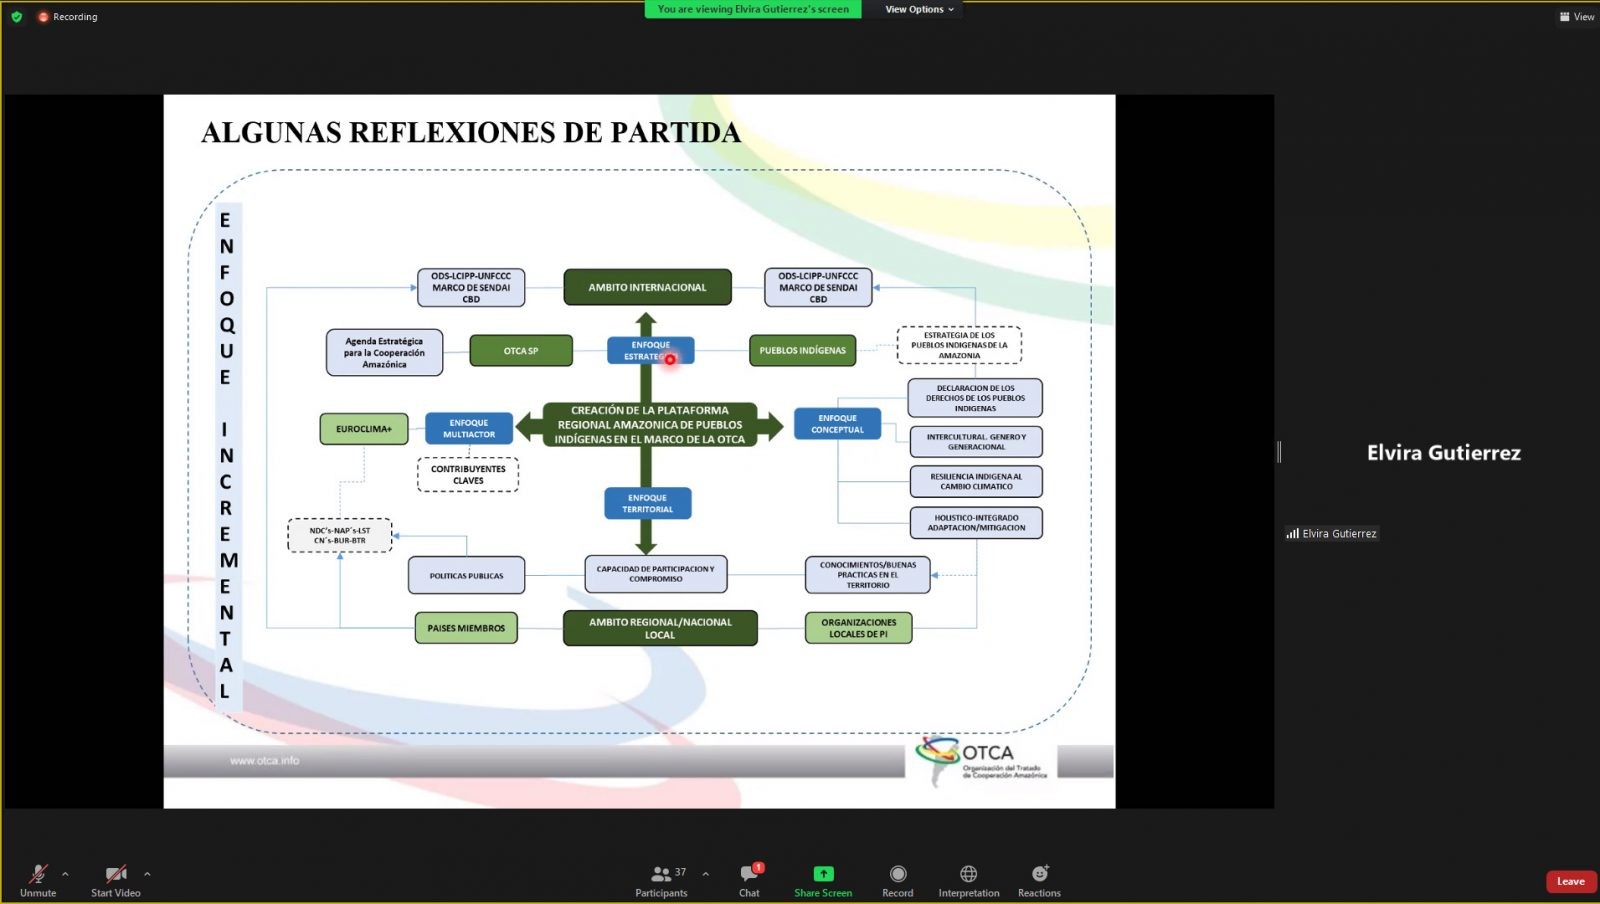Open the Reactions menu
The width and height of the screenshot is (1600, 904).
[1039, 874]
